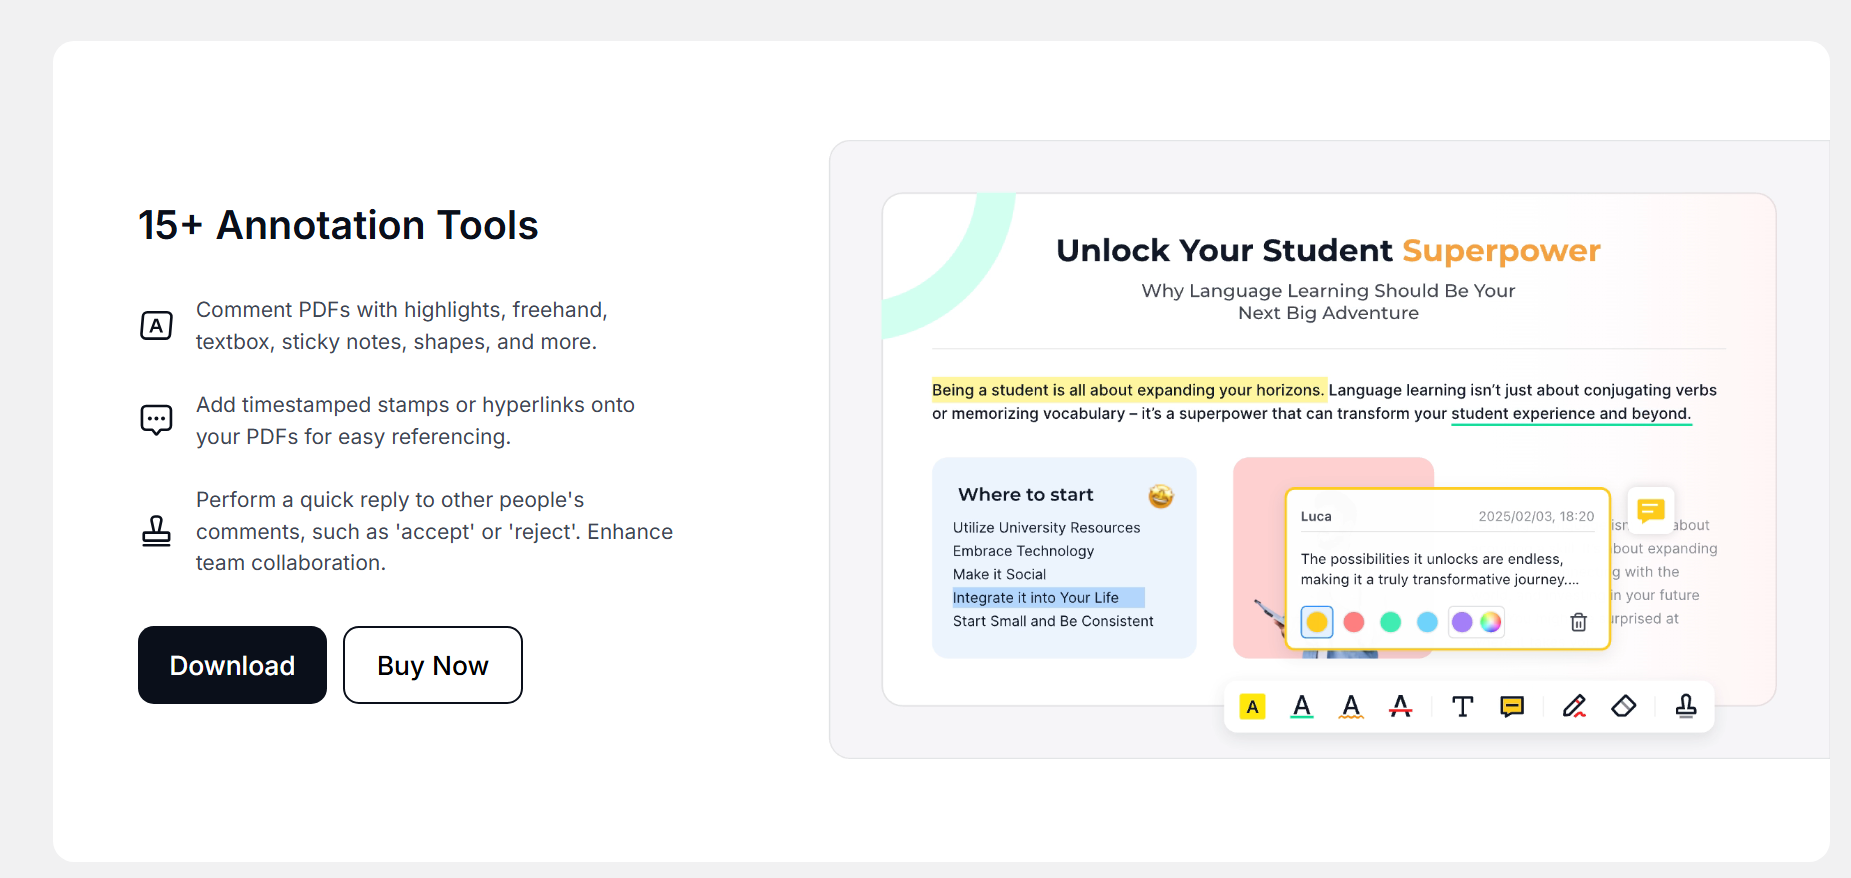Select the light blue color swatch
This screenshot has height=878, width=1851.
point(1427,622)
